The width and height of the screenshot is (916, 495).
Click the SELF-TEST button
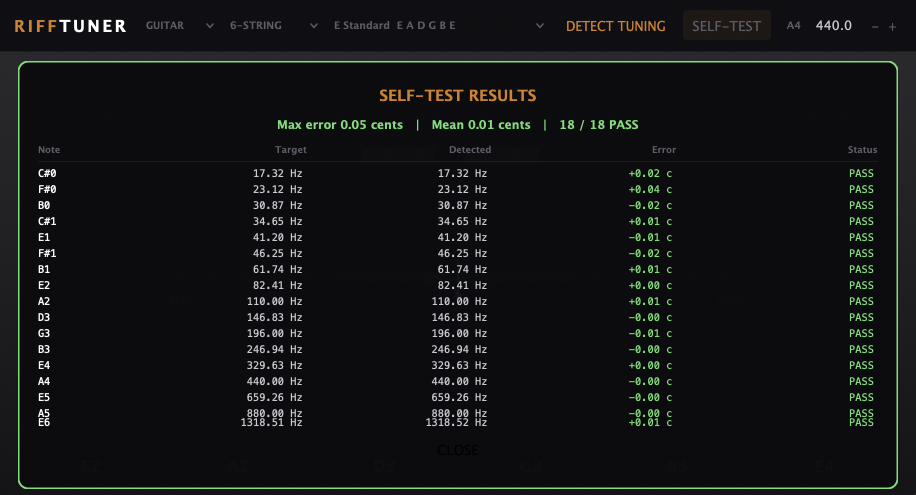(726, 26)
